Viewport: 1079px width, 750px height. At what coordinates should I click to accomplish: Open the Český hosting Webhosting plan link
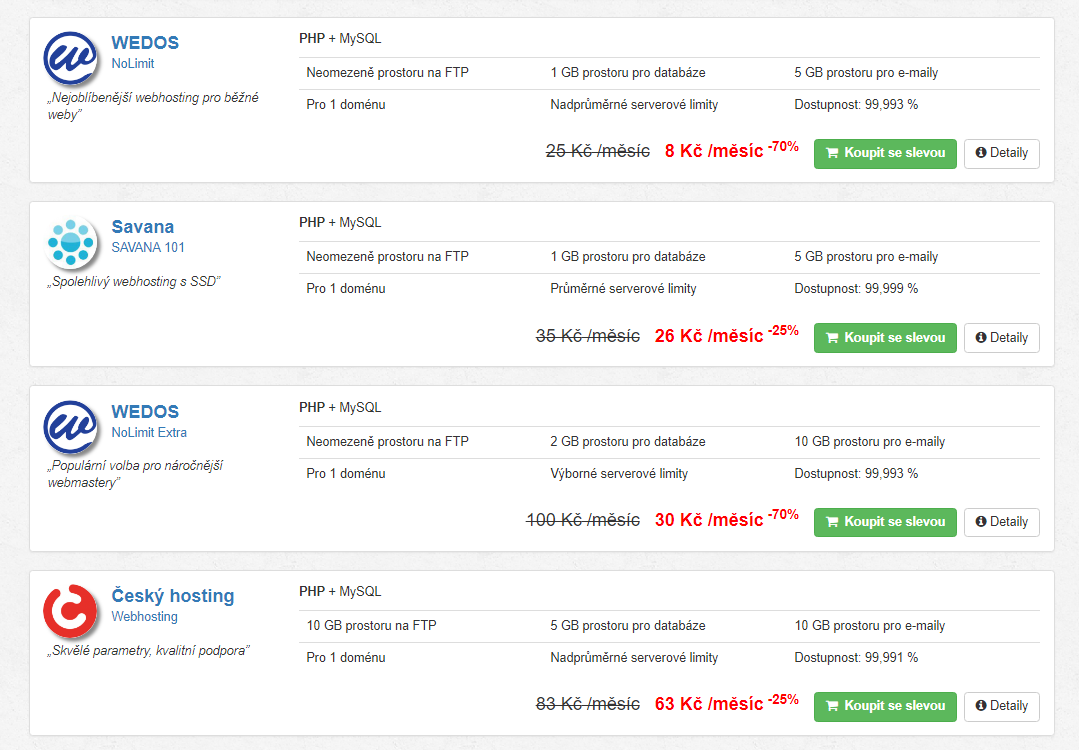(144, 616)
